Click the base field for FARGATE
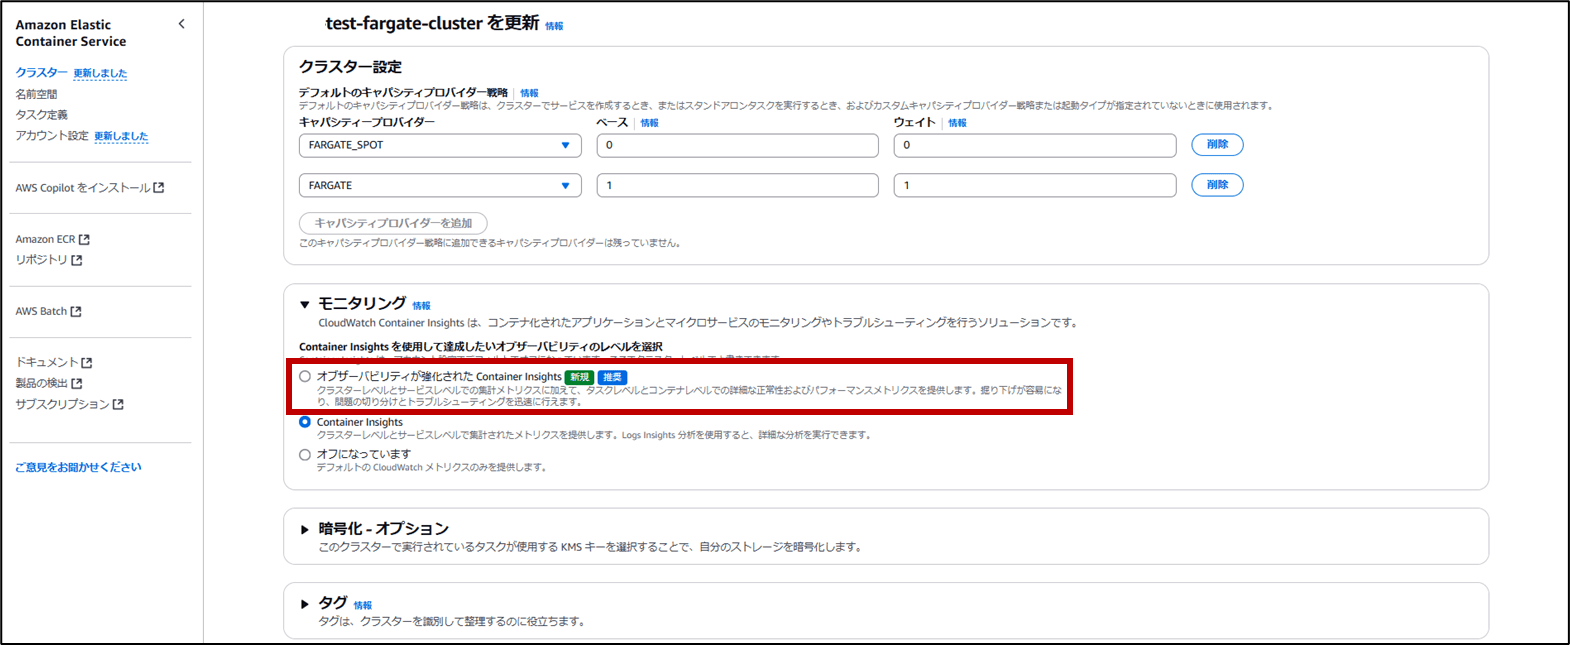Viewport: 1570px width, 645px height. 737,185
